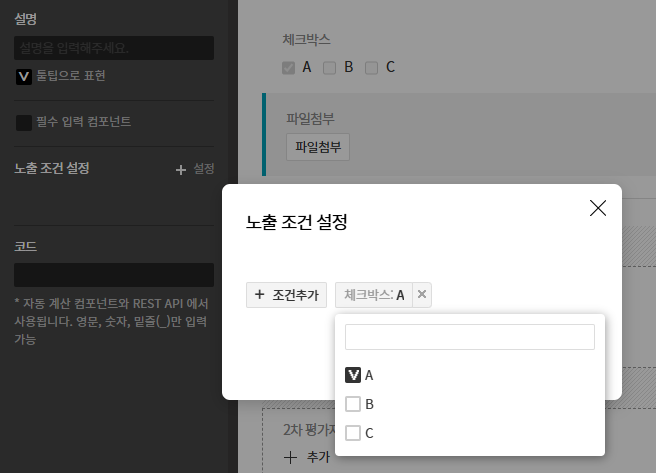
Task: Close the 노출 조건 설정 dialog
Action: pos(598,208)
